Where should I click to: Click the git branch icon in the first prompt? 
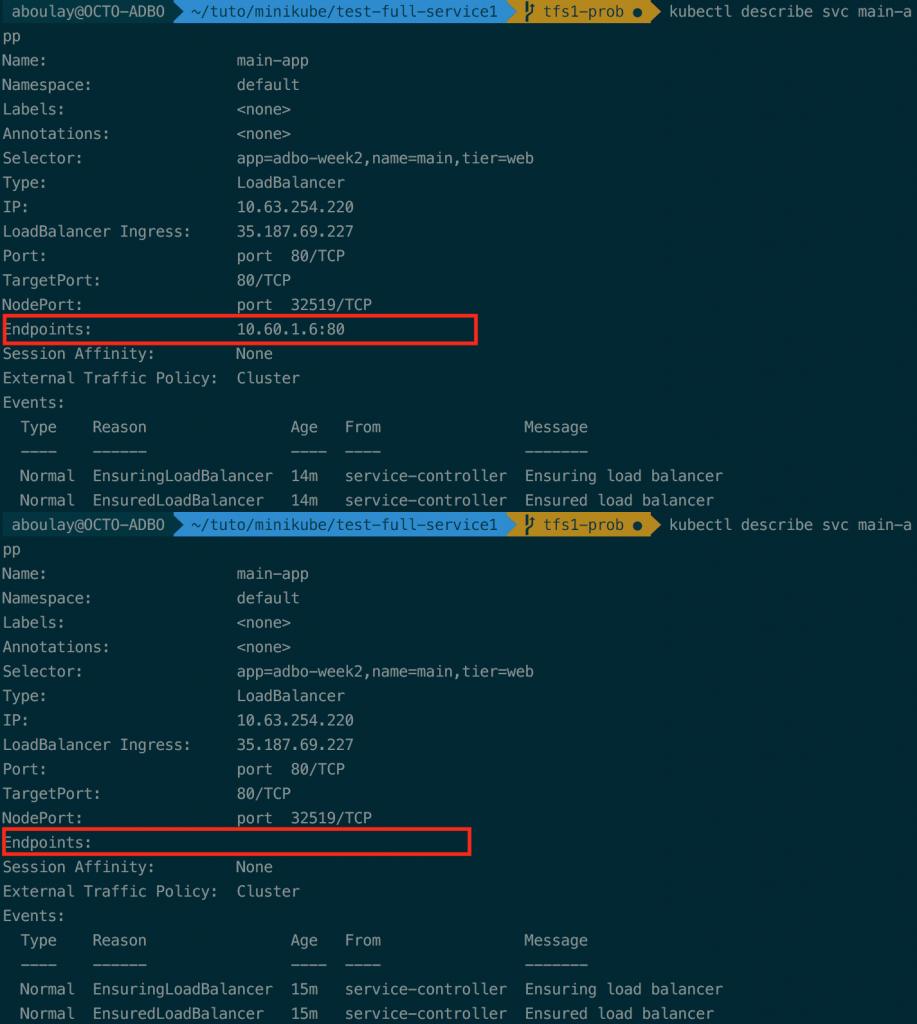(529, 12)
